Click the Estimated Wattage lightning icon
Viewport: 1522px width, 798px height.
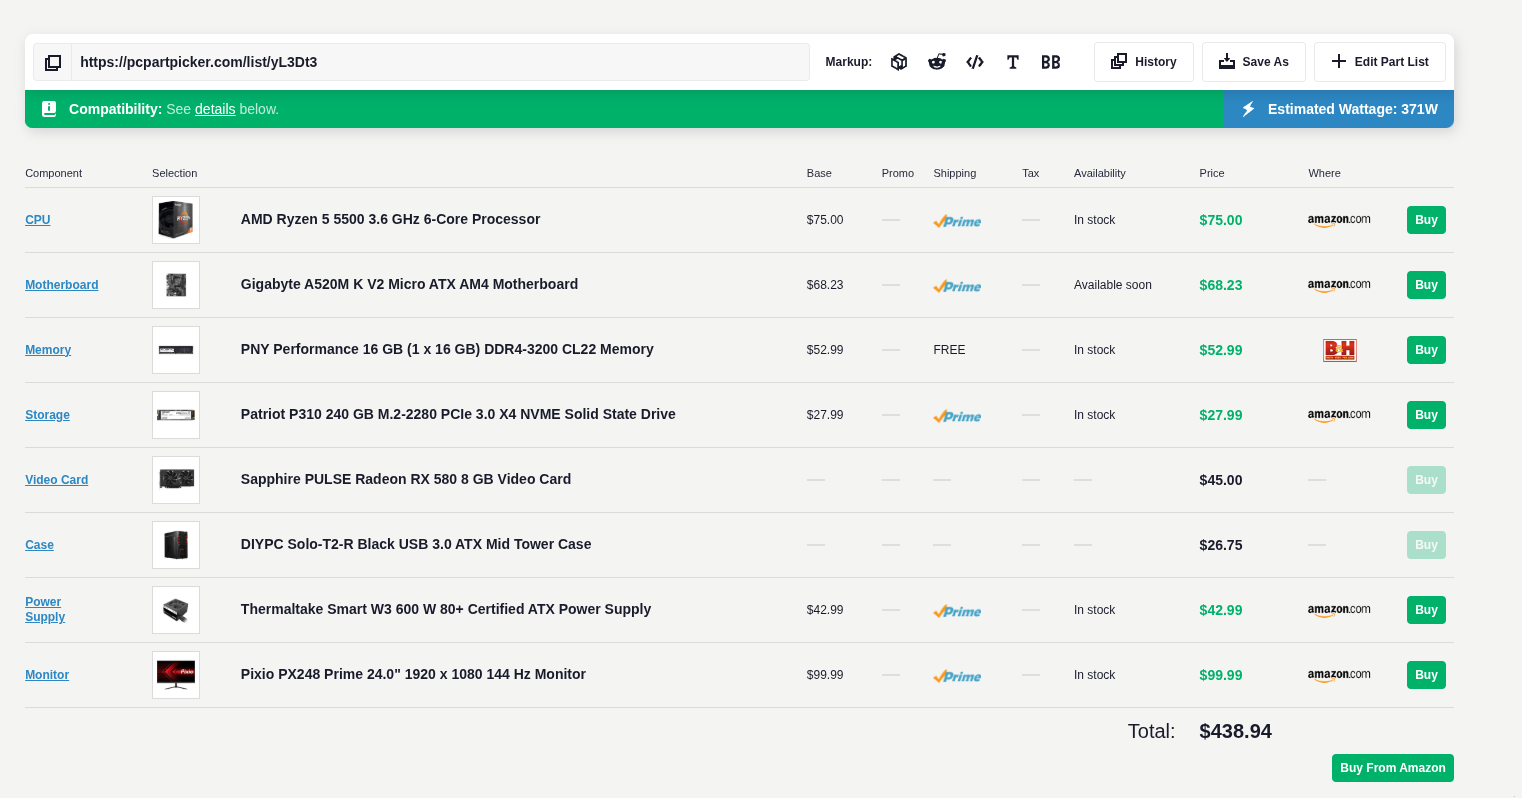[1248, 109]
